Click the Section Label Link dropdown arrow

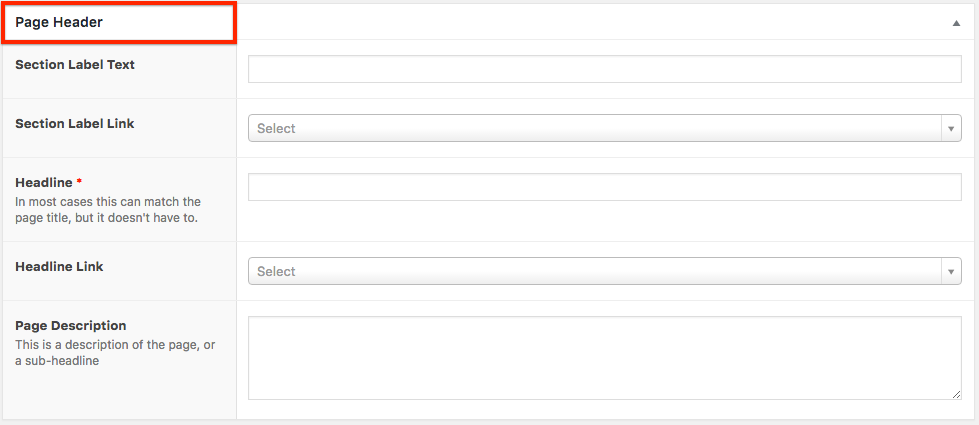click(x=951, y=128)
